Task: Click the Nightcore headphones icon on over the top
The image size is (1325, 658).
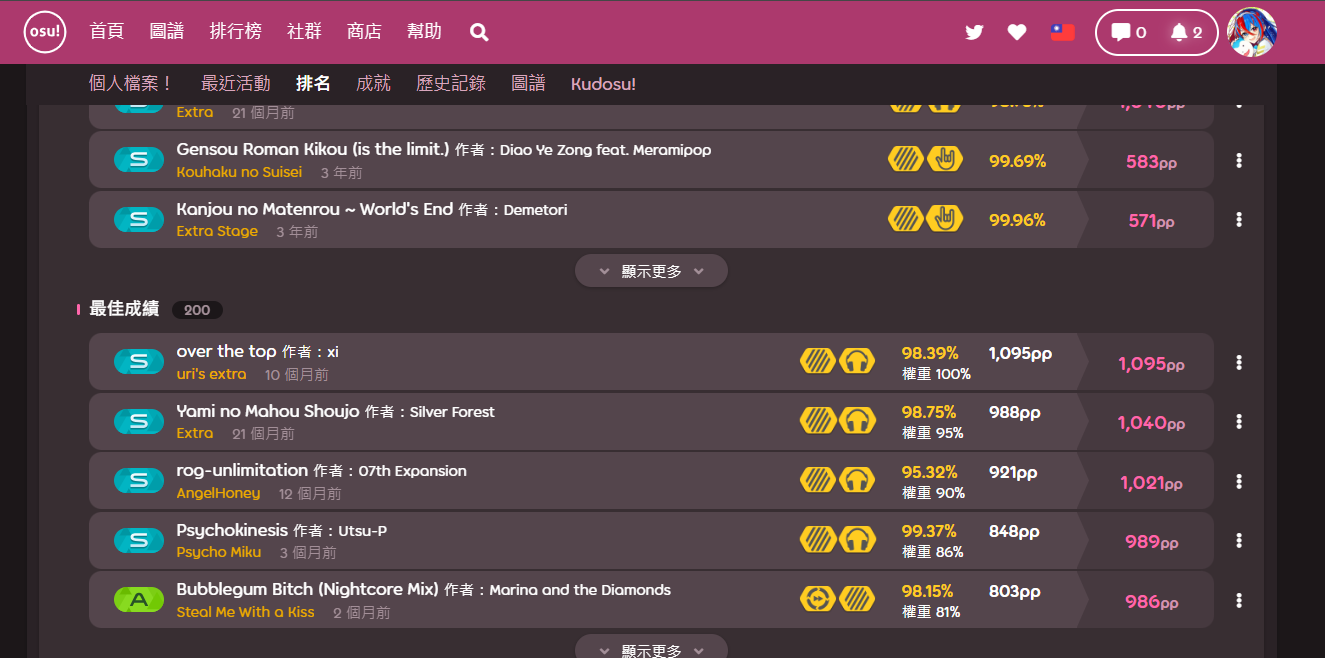Action: 857,361
